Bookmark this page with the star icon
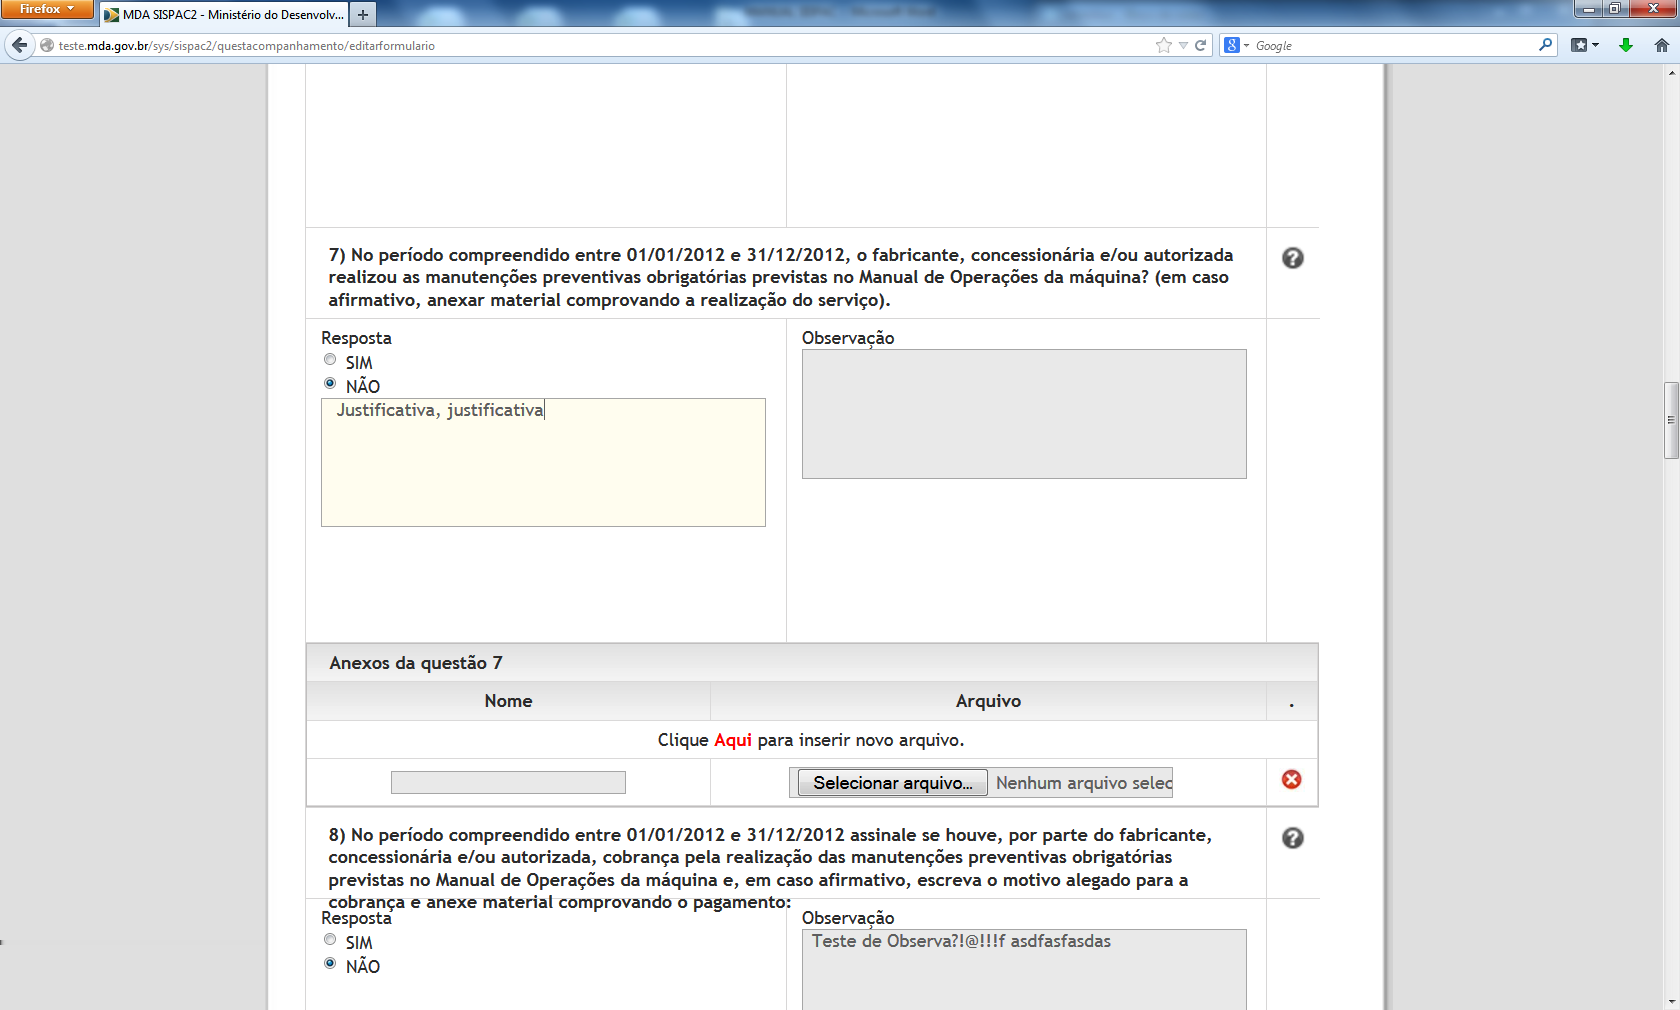The height and width of the screenshot is (1010, 1680). [x=1163, y=45]
